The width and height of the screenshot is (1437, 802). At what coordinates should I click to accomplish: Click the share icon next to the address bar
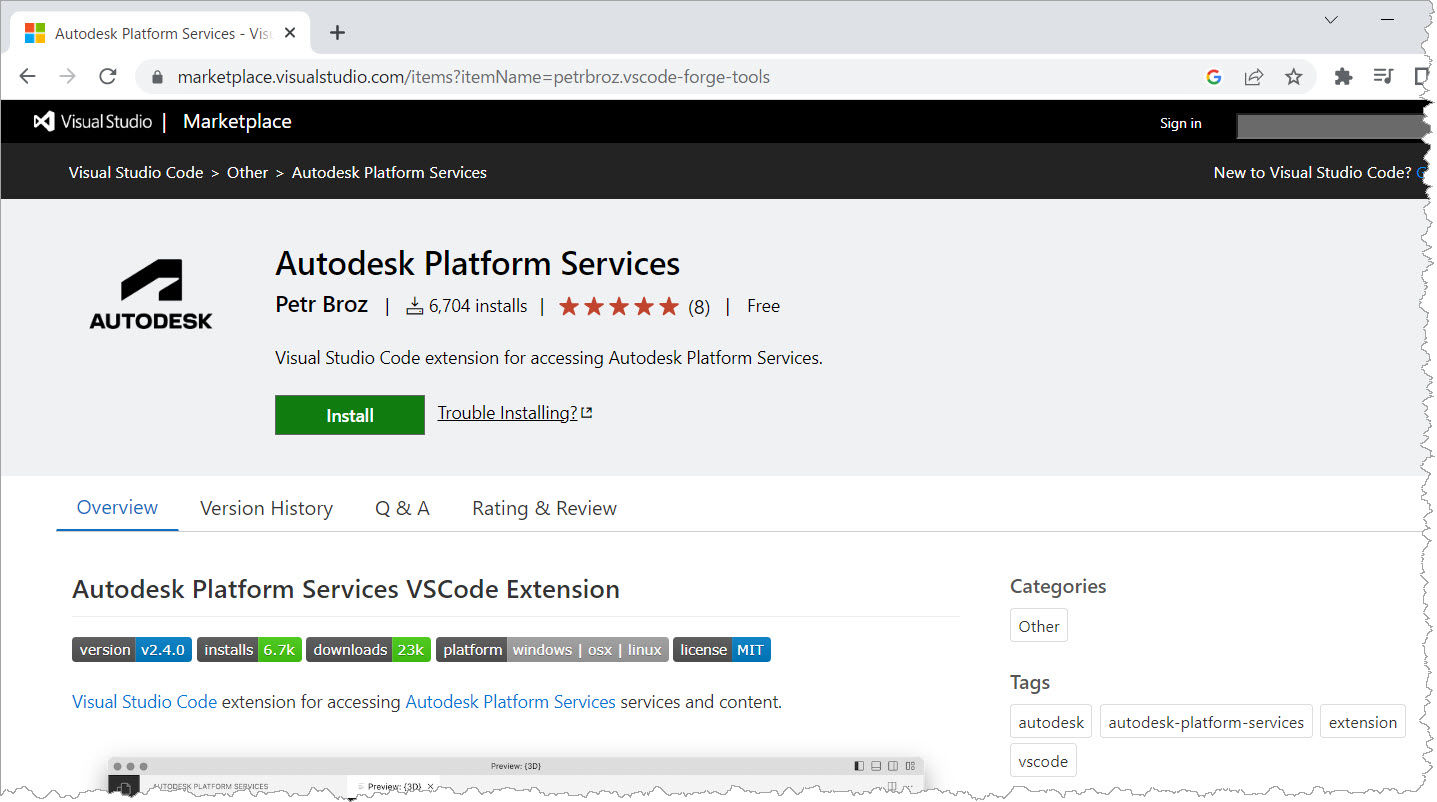pyautogui.click(x=1254, y=76)
